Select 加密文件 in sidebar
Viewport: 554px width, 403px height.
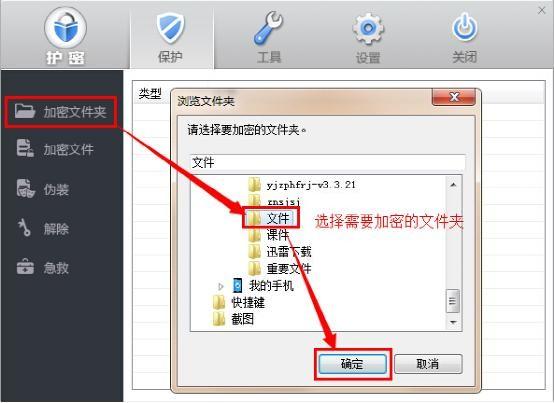[x=55, y=149]
